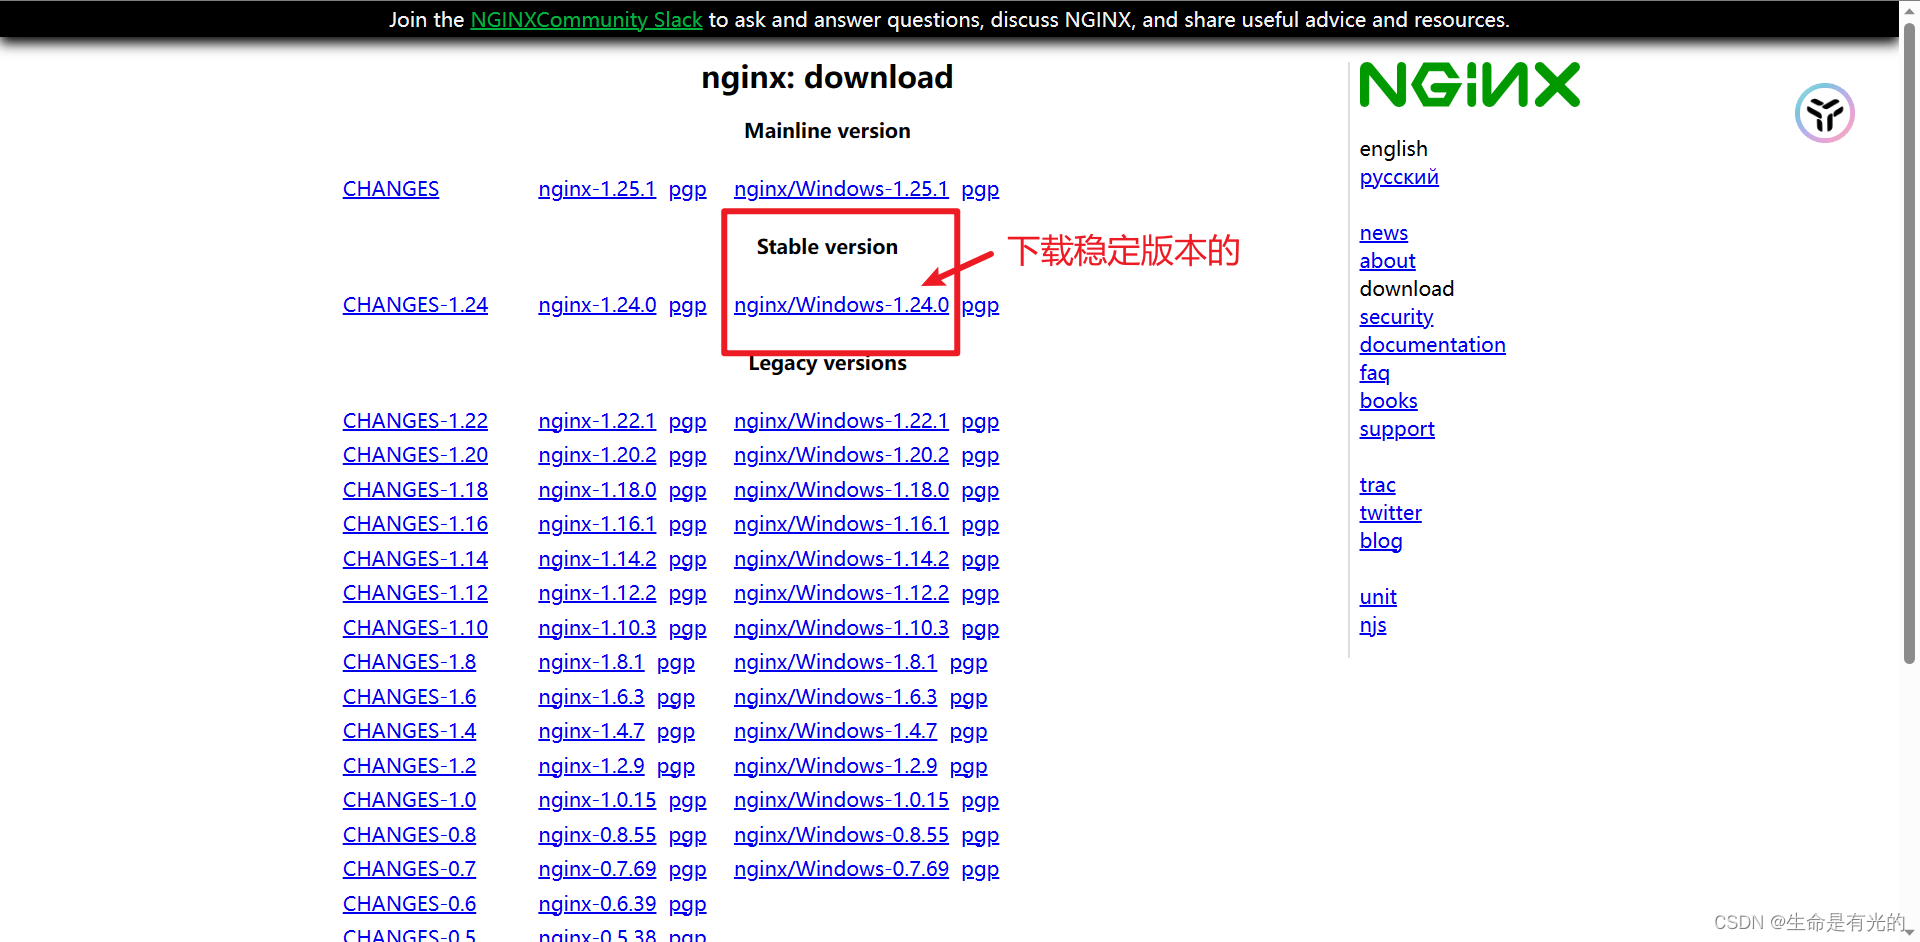Download nginx/Windows-1.10.3
Screen dimensions: 1920x942
pos(841,628)
